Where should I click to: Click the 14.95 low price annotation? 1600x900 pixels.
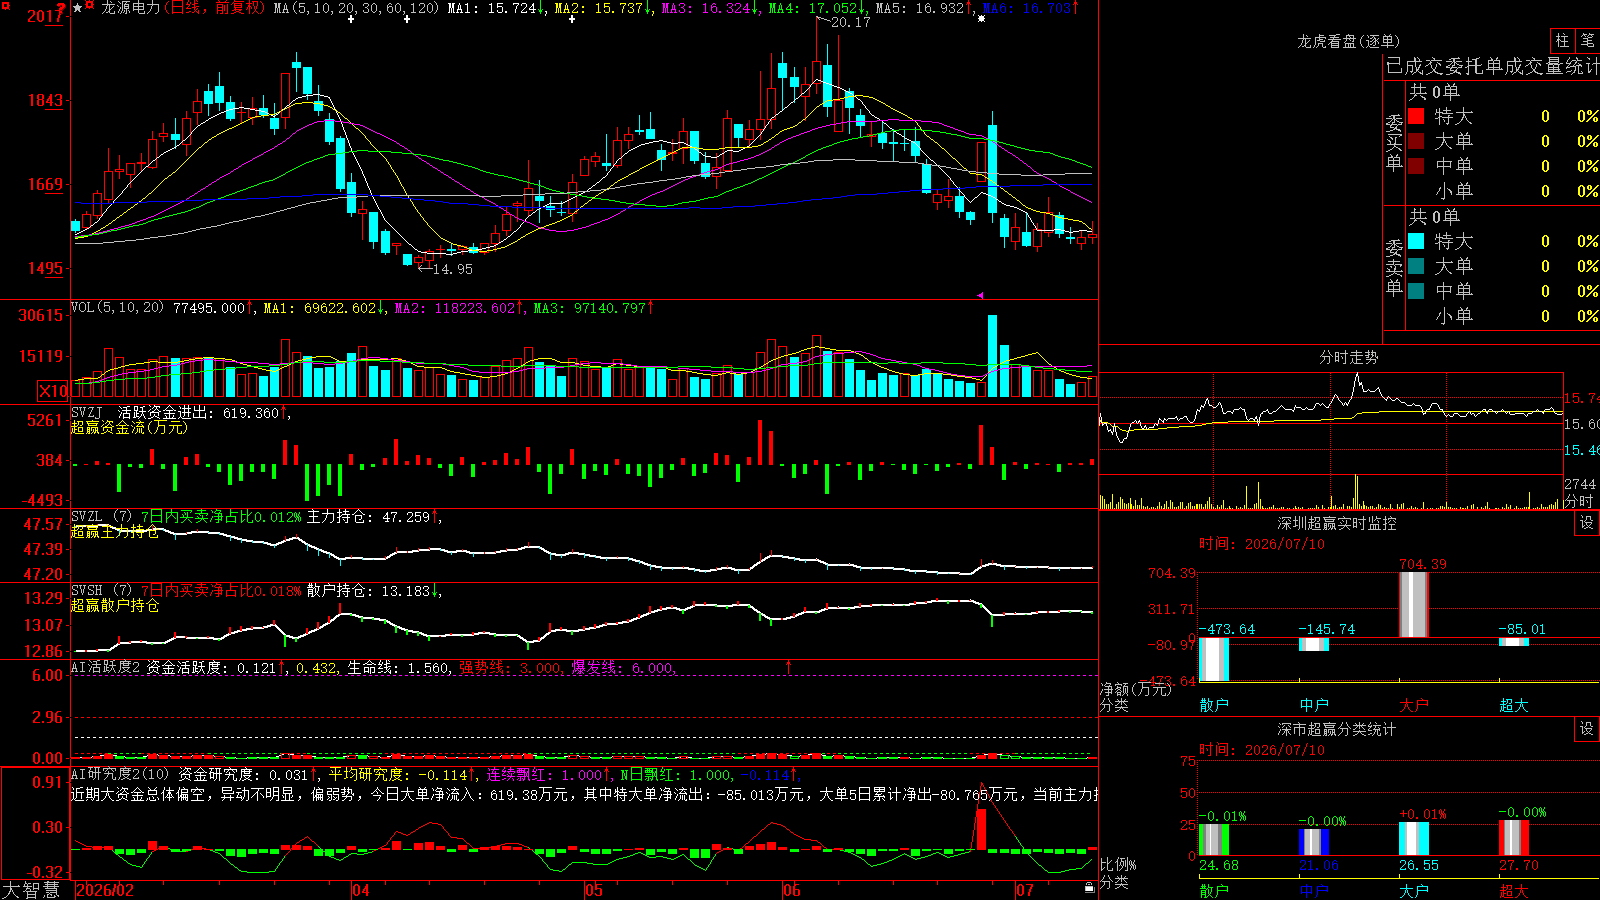pos(452,269)
